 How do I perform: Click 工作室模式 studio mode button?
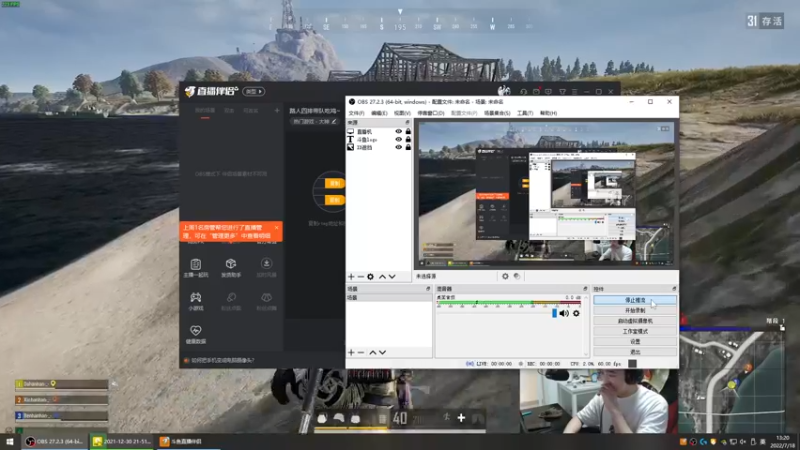click(635, 331)
